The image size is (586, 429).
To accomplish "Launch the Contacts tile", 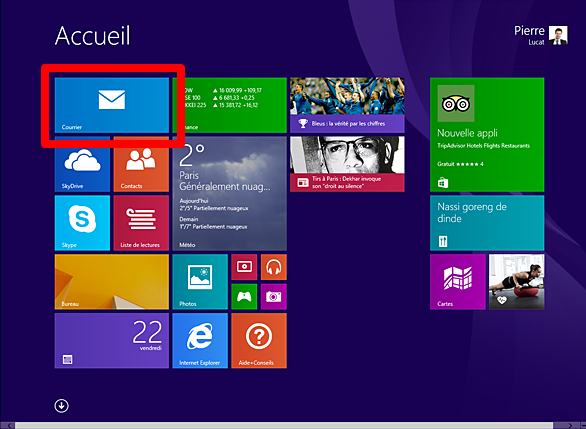I will point(141,164).
